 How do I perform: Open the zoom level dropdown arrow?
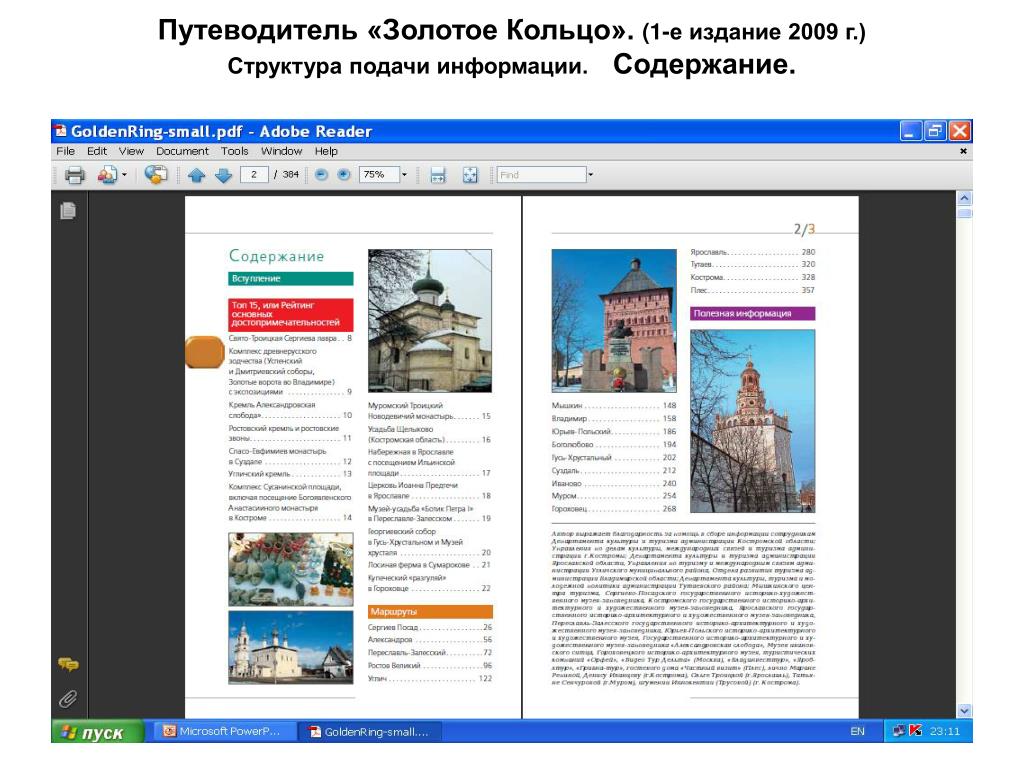point(404,174)
